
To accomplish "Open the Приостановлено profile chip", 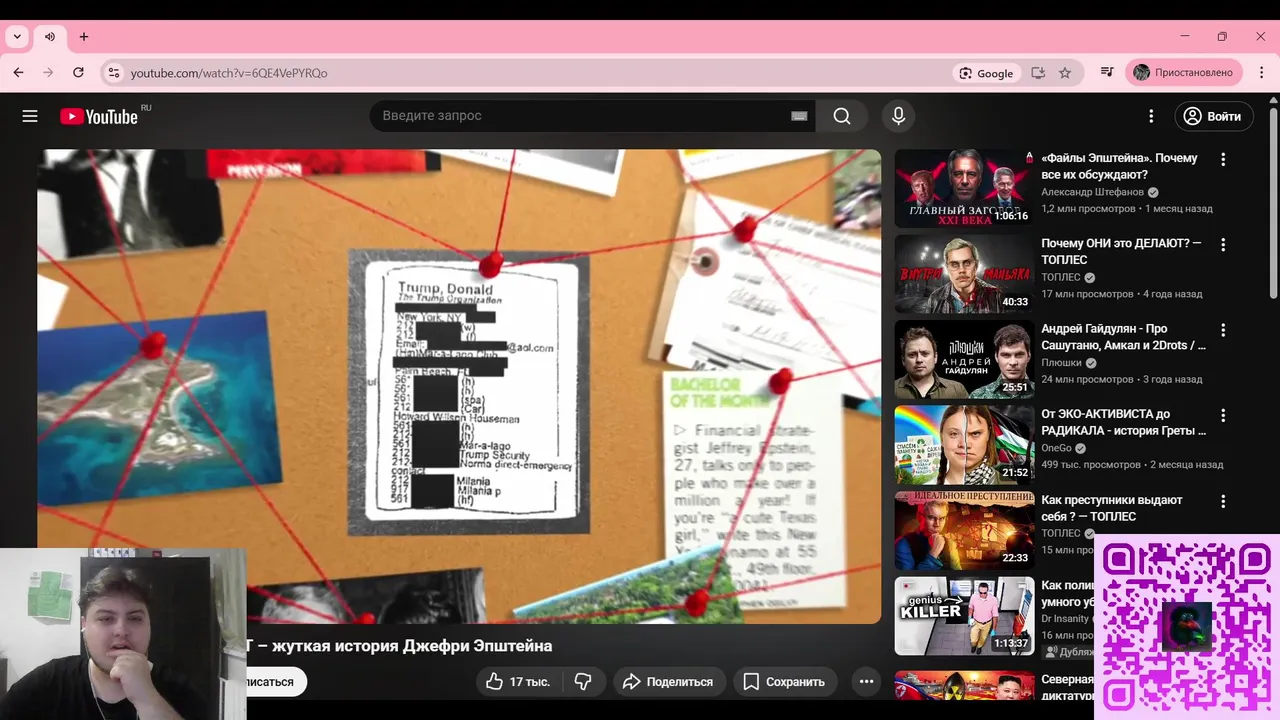I will 1184,73.
